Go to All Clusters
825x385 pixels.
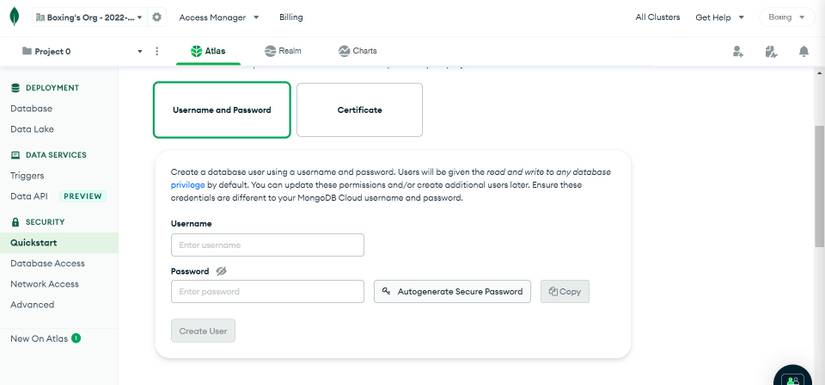pyautogui.click(x=658, y=17)
